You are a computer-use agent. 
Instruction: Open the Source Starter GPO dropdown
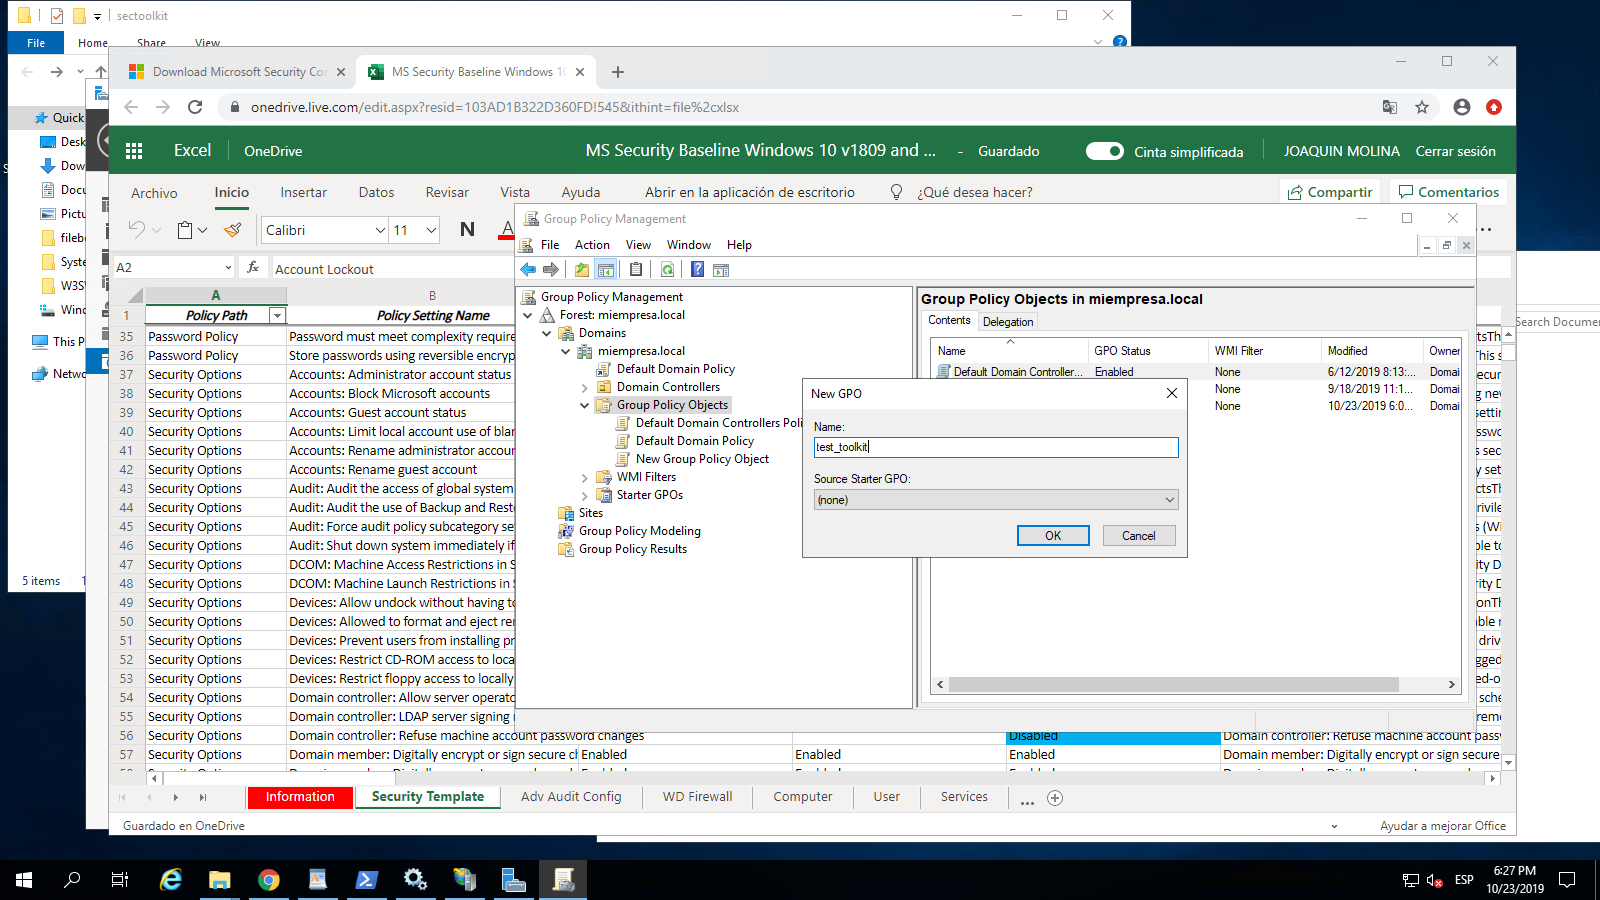pyautogui.click(x=995, y=500)
